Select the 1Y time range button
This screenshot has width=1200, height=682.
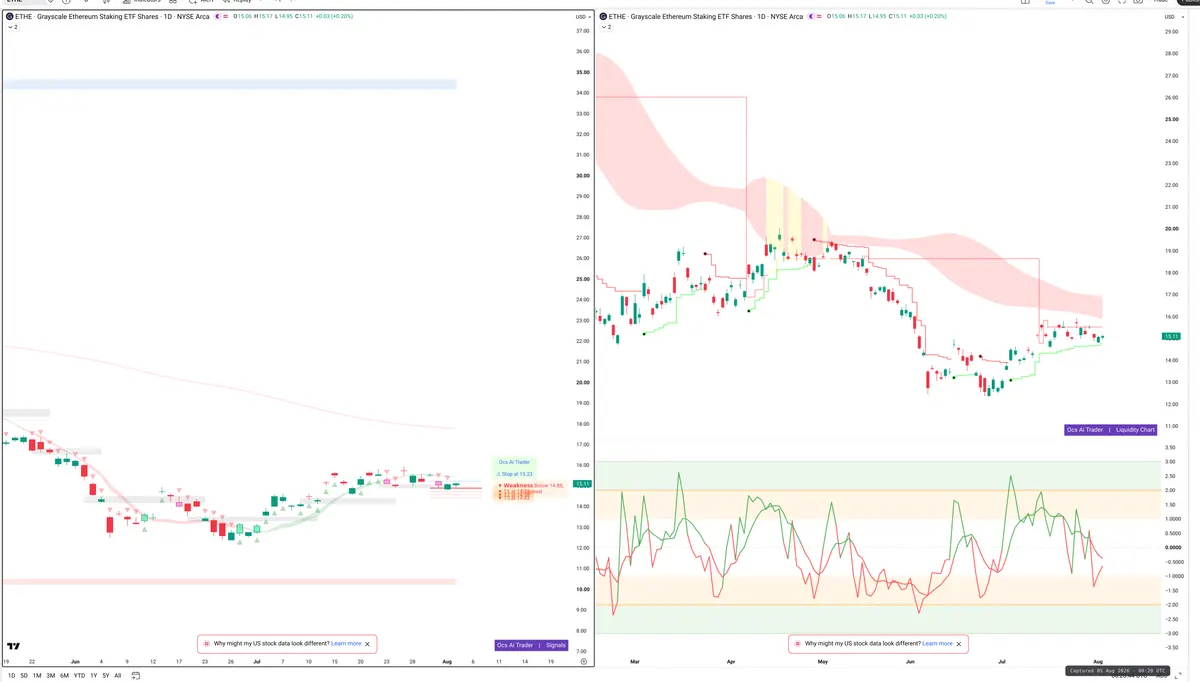coord(94,676)
